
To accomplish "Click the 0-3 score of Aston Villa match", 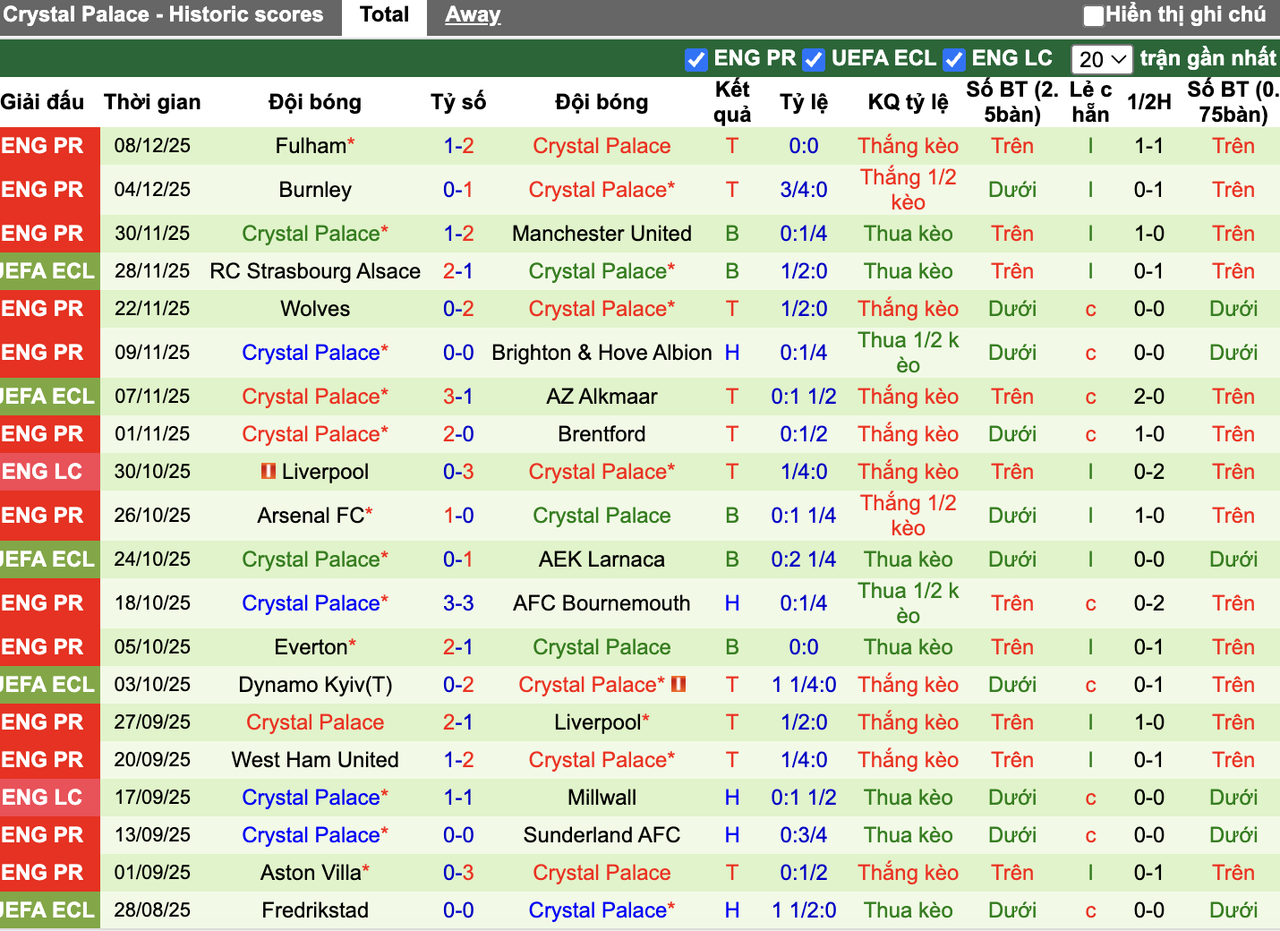I will point(459,874).
